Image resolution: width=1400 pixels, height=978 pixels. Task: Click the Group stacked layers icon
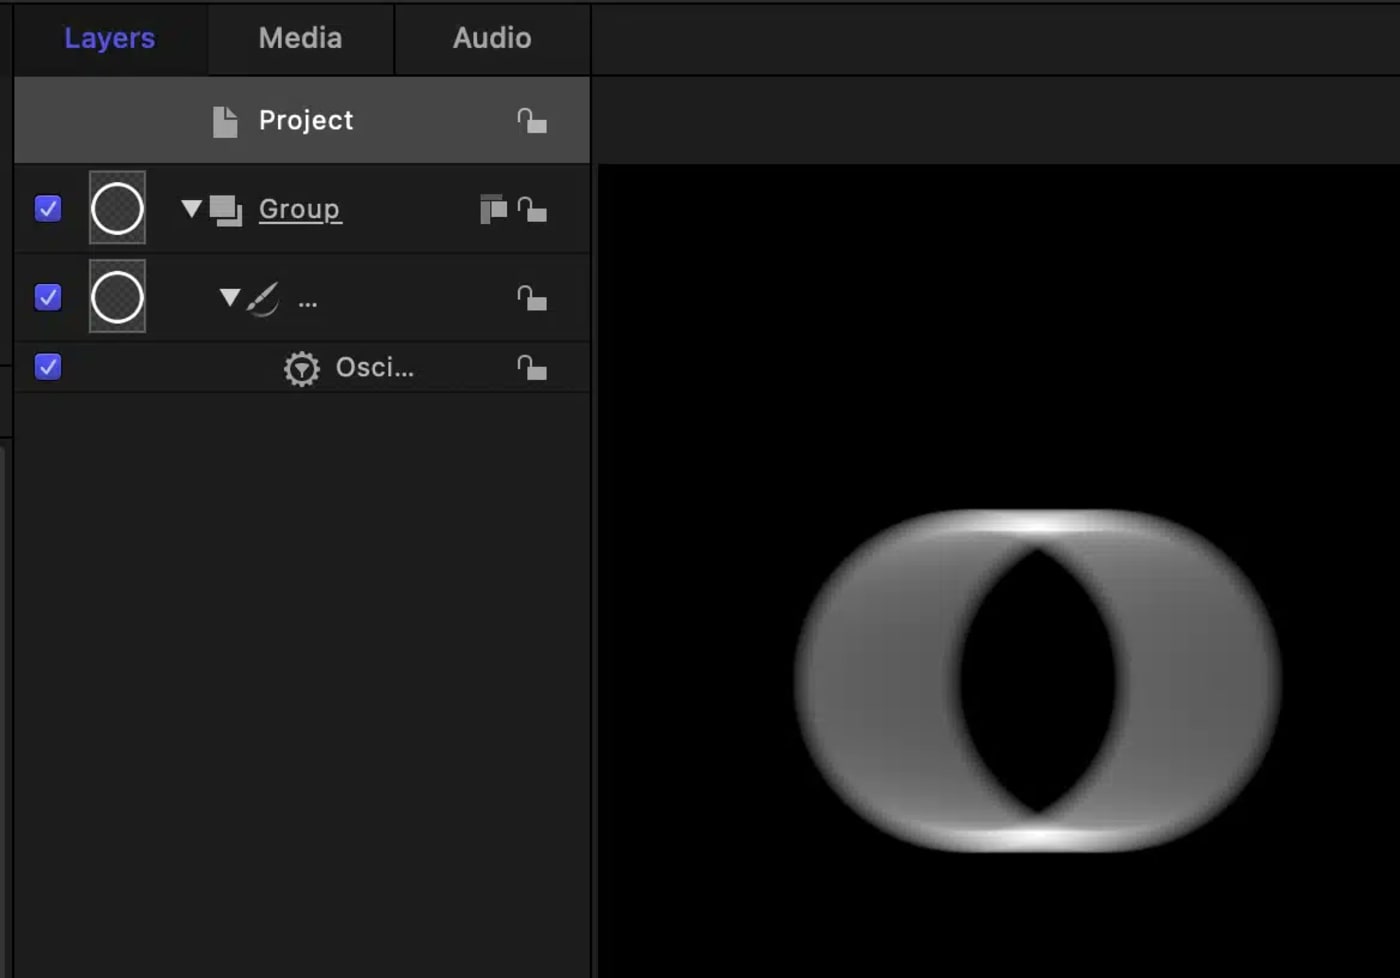[226, 210]
